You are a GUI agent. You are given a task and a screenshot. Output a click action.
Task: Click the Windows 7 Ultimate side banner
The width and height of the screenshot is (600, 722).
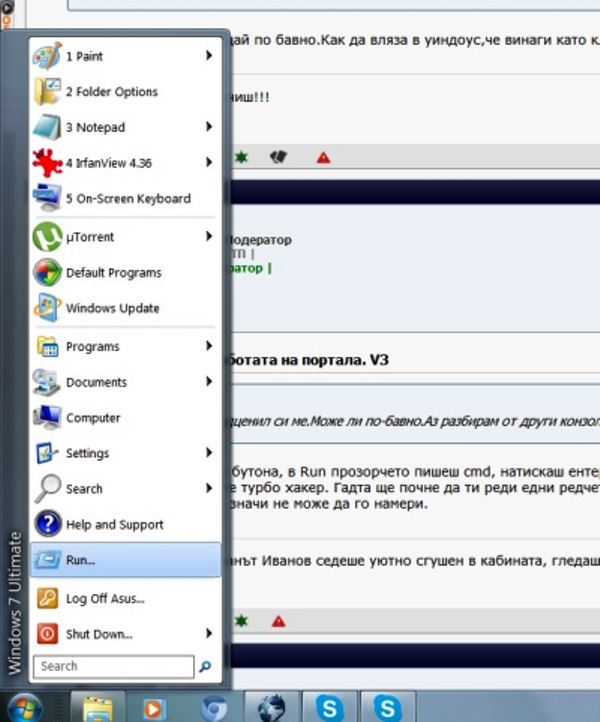click(15, 603)
